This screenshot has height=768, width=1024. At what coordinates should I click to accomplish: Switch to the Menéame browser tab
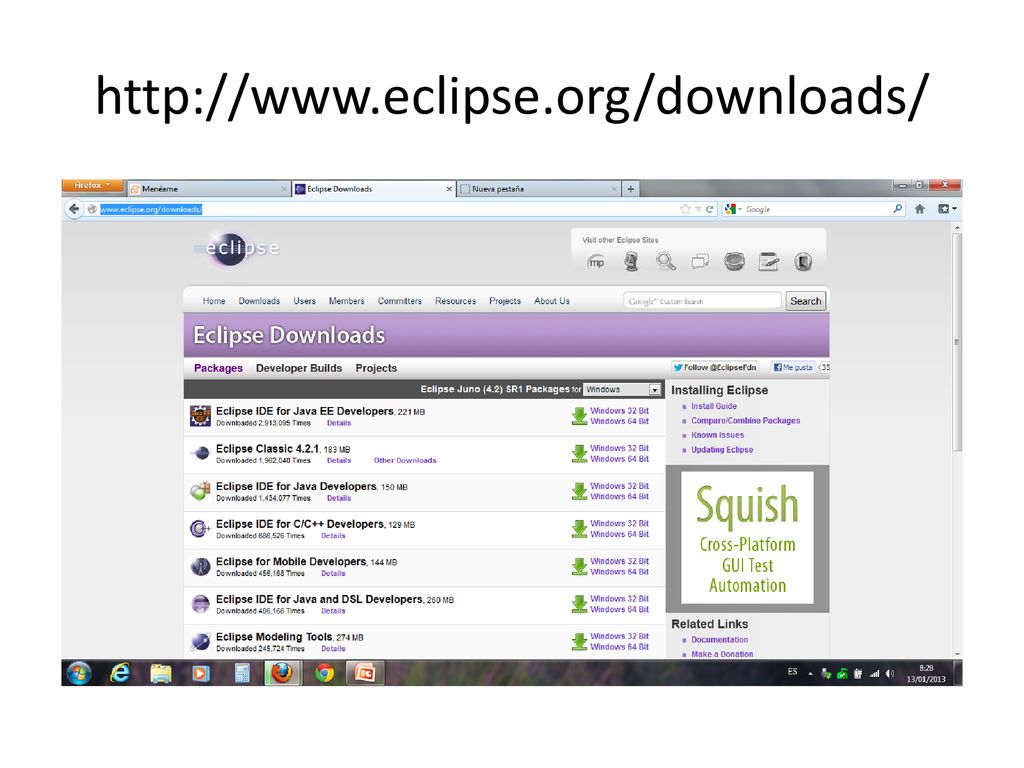click(209, 189)
